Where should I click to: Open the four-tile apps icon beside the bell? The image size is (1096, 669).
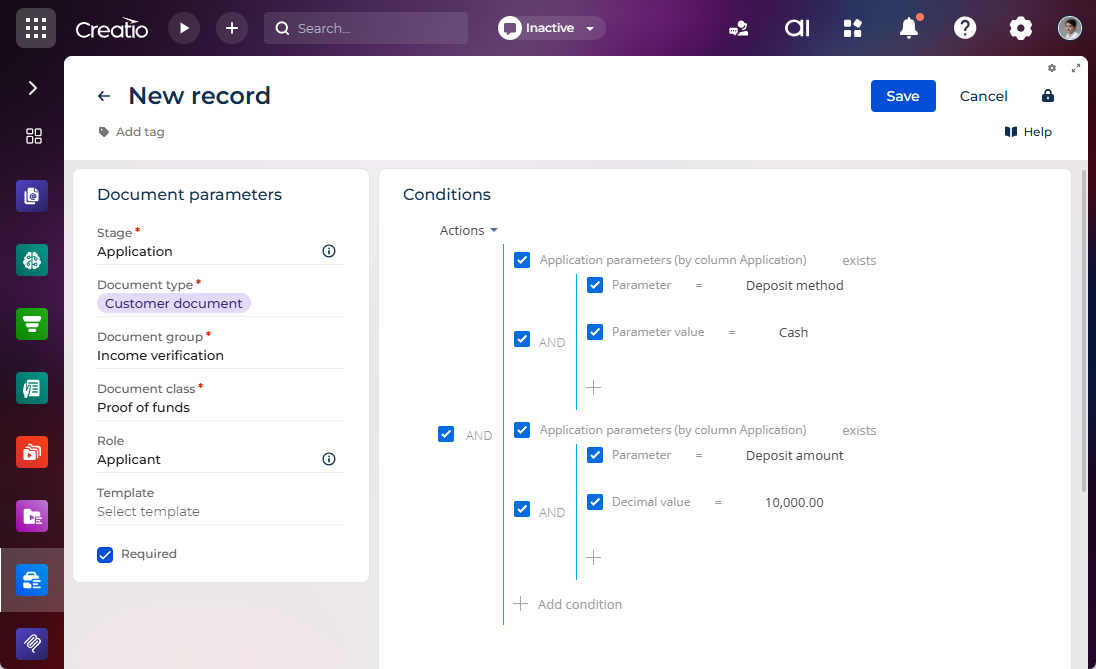coord(853,28)
